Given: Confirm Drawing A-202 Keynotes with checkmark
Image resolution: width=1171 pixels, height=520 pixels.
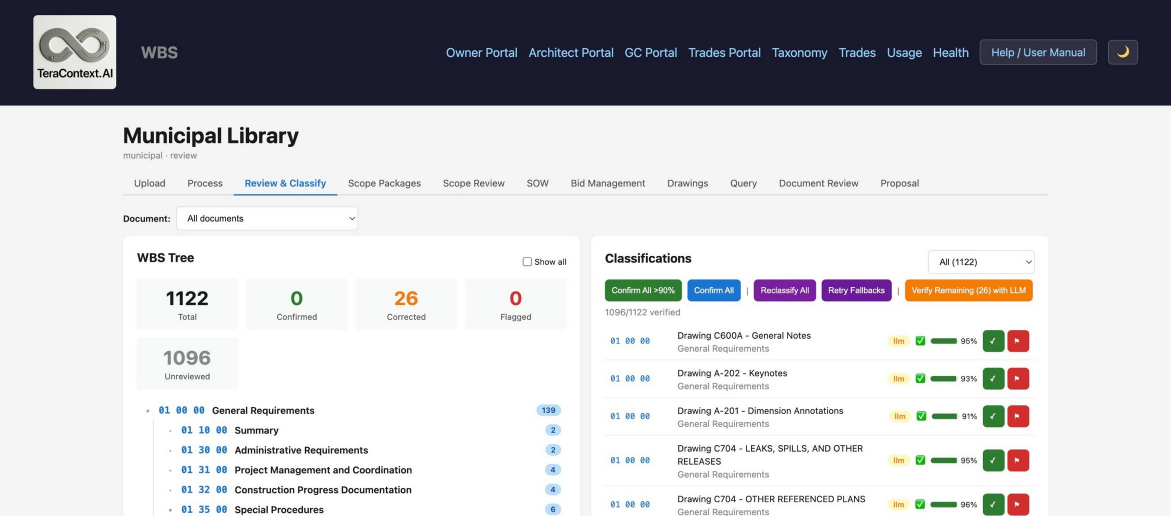Looking at the screenshot, I should click(x=993, y=379).
